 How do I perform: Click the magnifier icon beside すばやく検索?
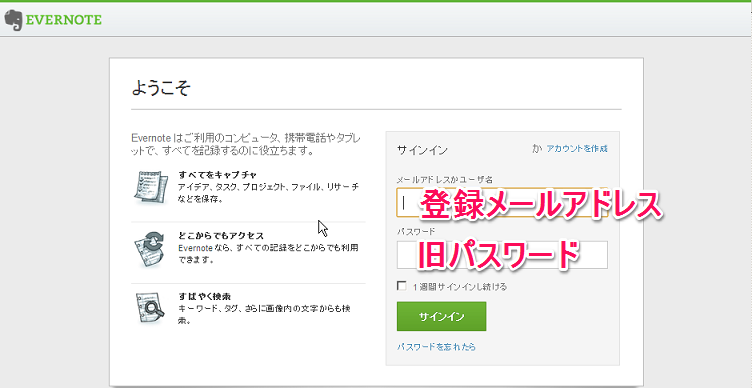pyautogui.click(x=150, y=308)
